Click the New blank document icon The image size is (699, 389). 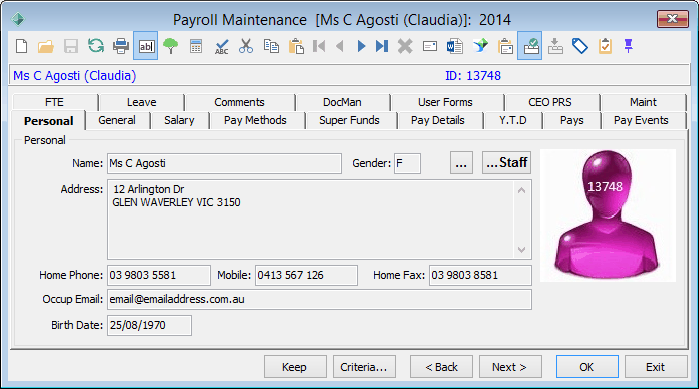(21, 46)
